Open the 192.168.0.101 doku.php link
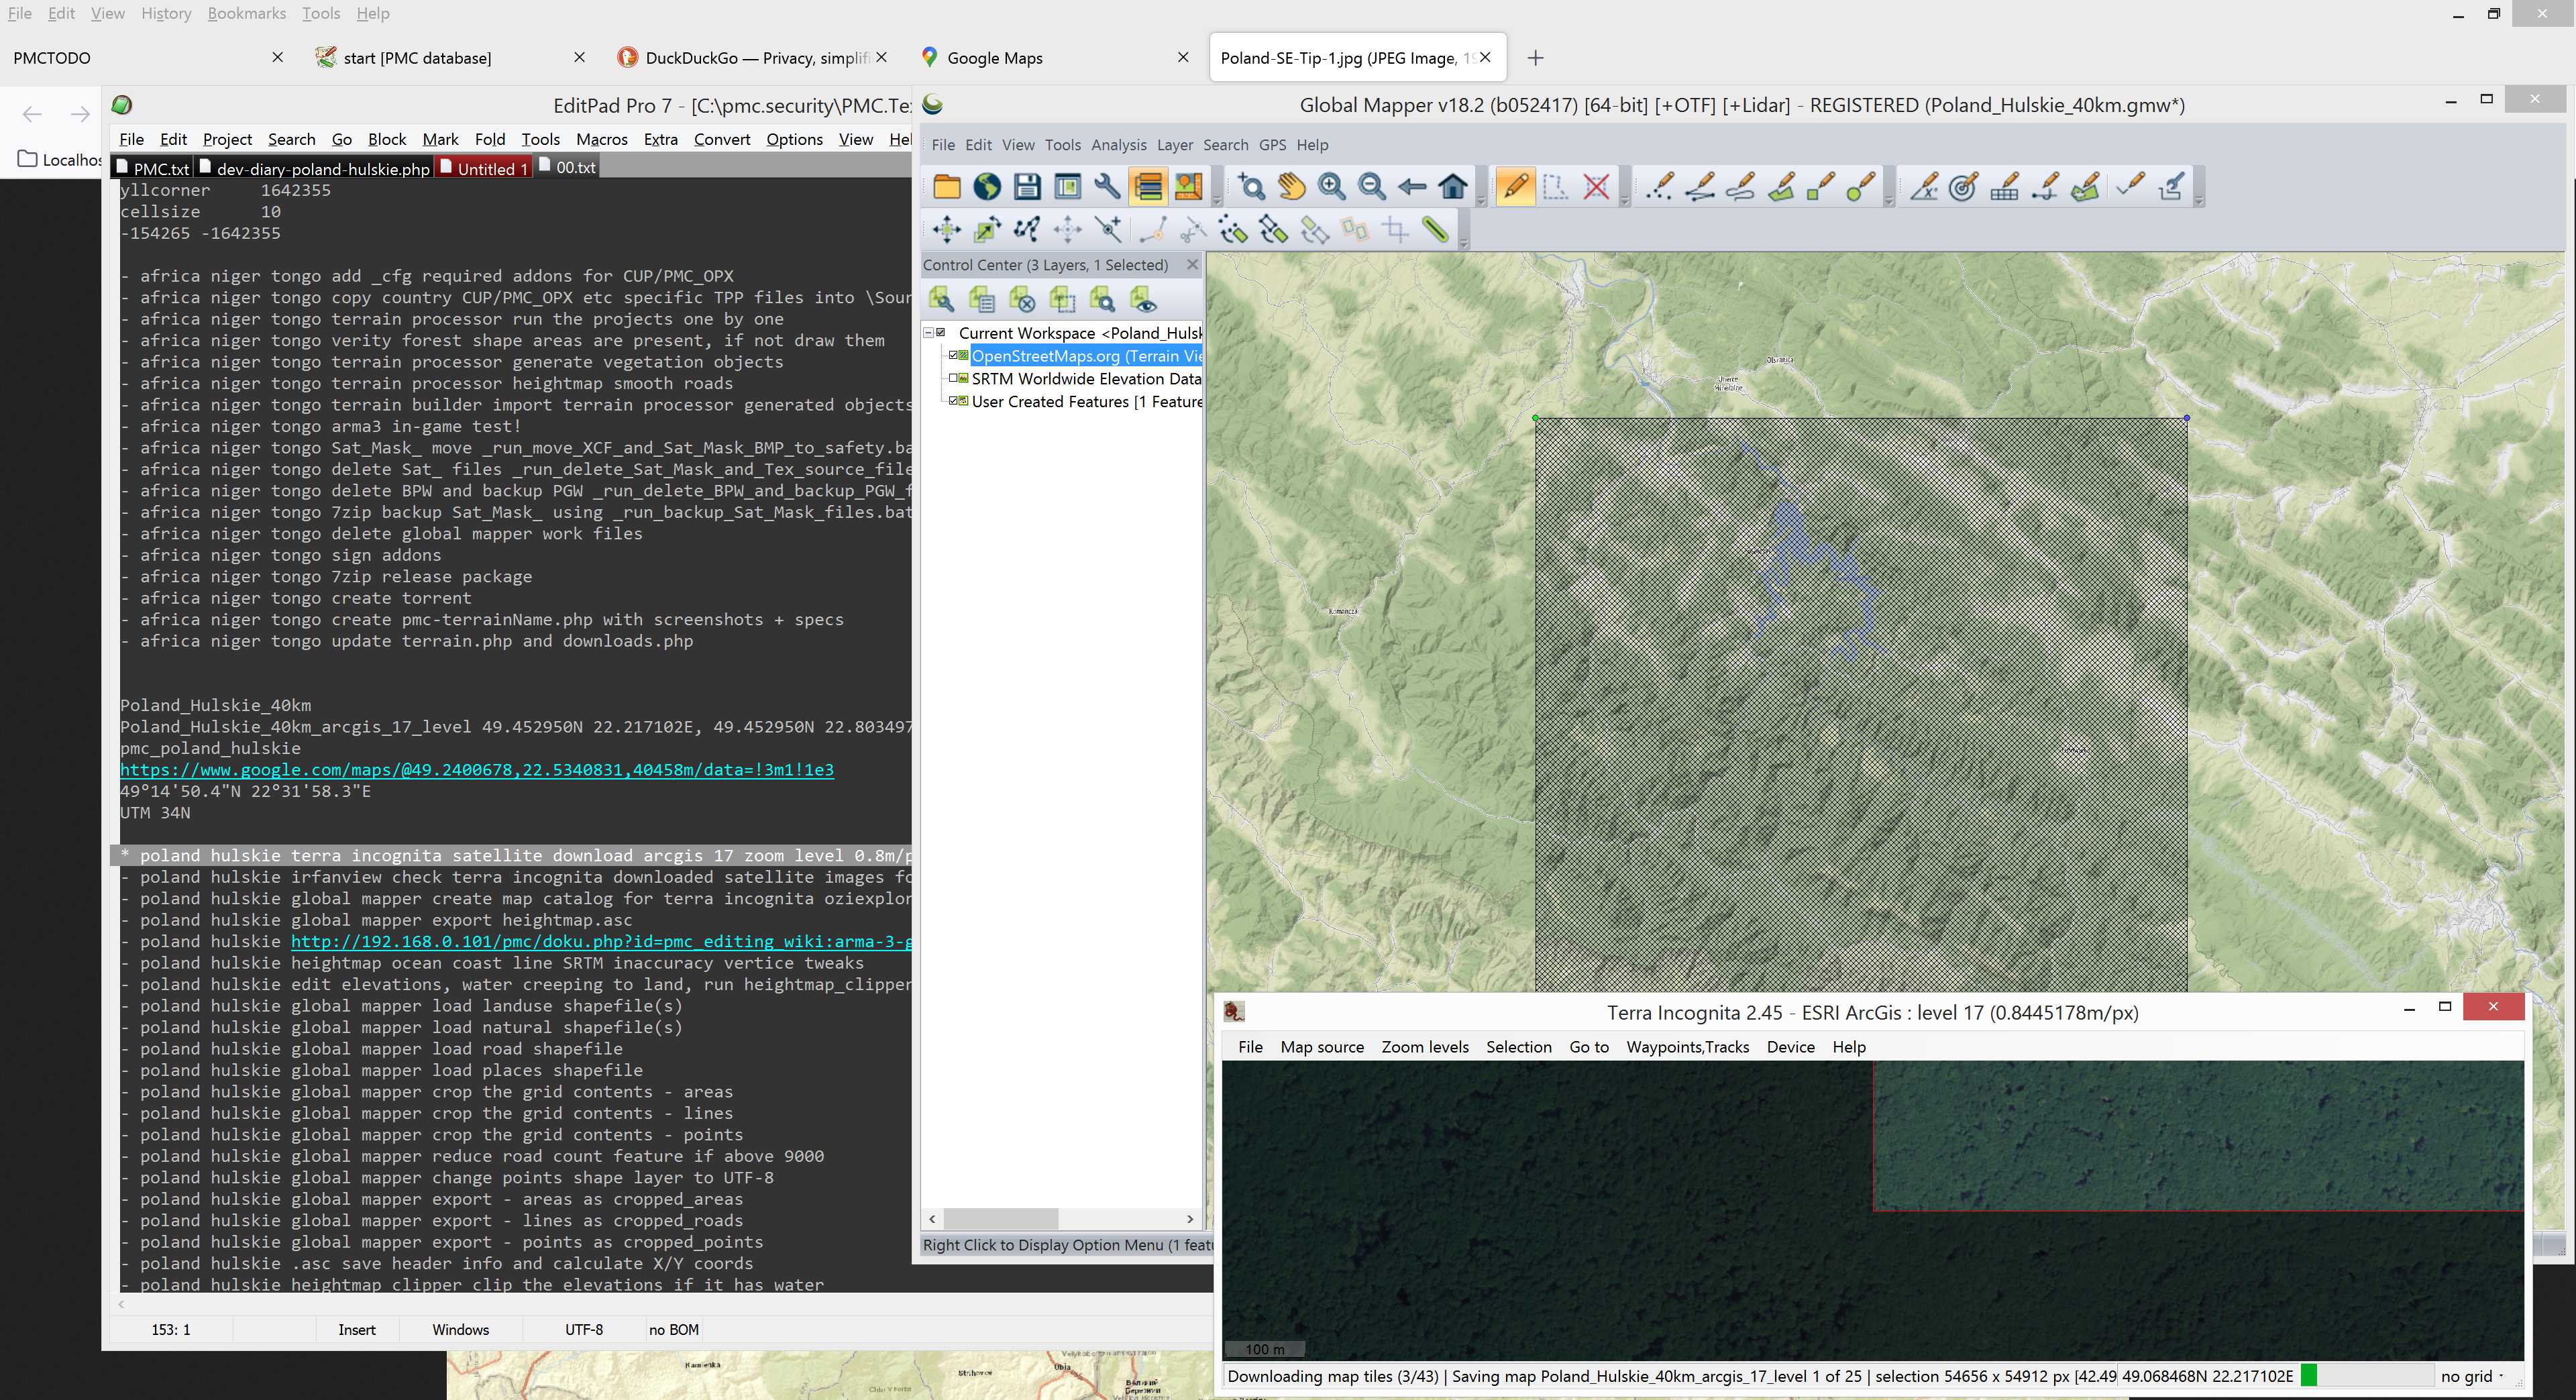Viewport: 2576px width, 1400px height. coord(601,941)
